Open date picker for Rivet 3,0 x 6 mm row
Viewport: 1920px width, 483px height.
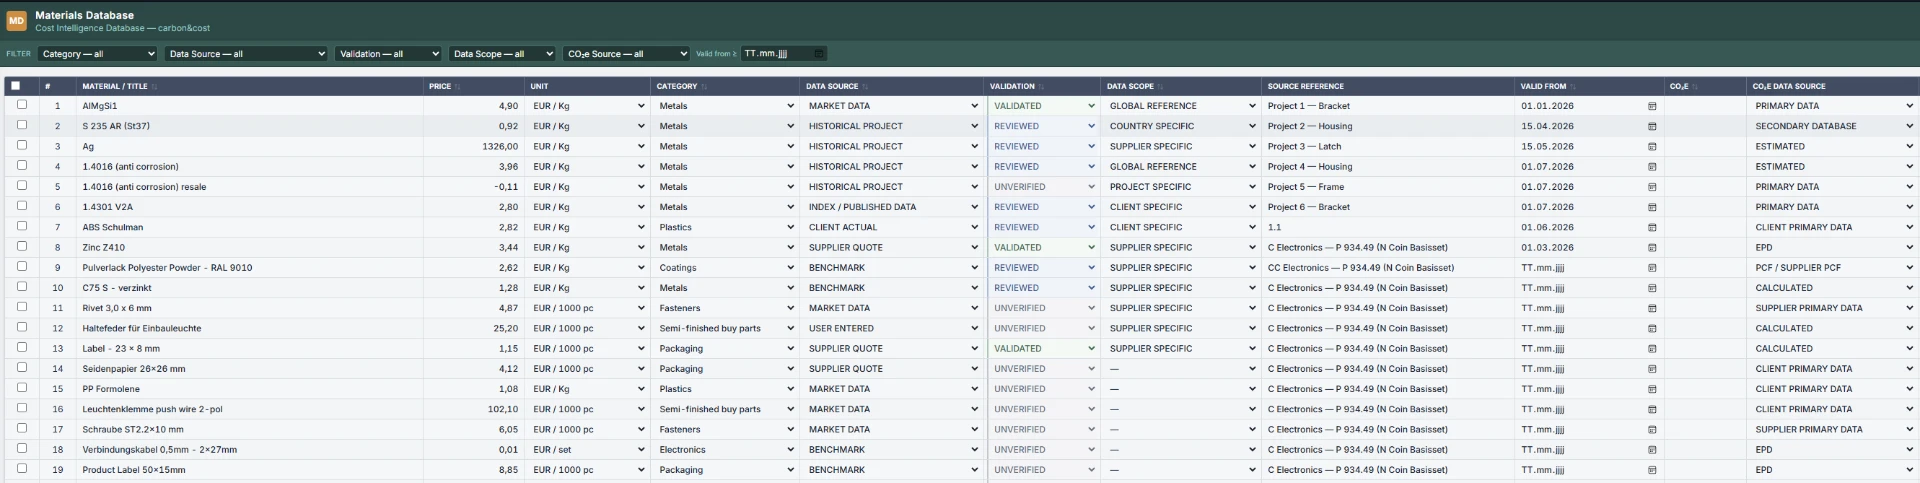pyautogui.click(x=1652, y=308)
